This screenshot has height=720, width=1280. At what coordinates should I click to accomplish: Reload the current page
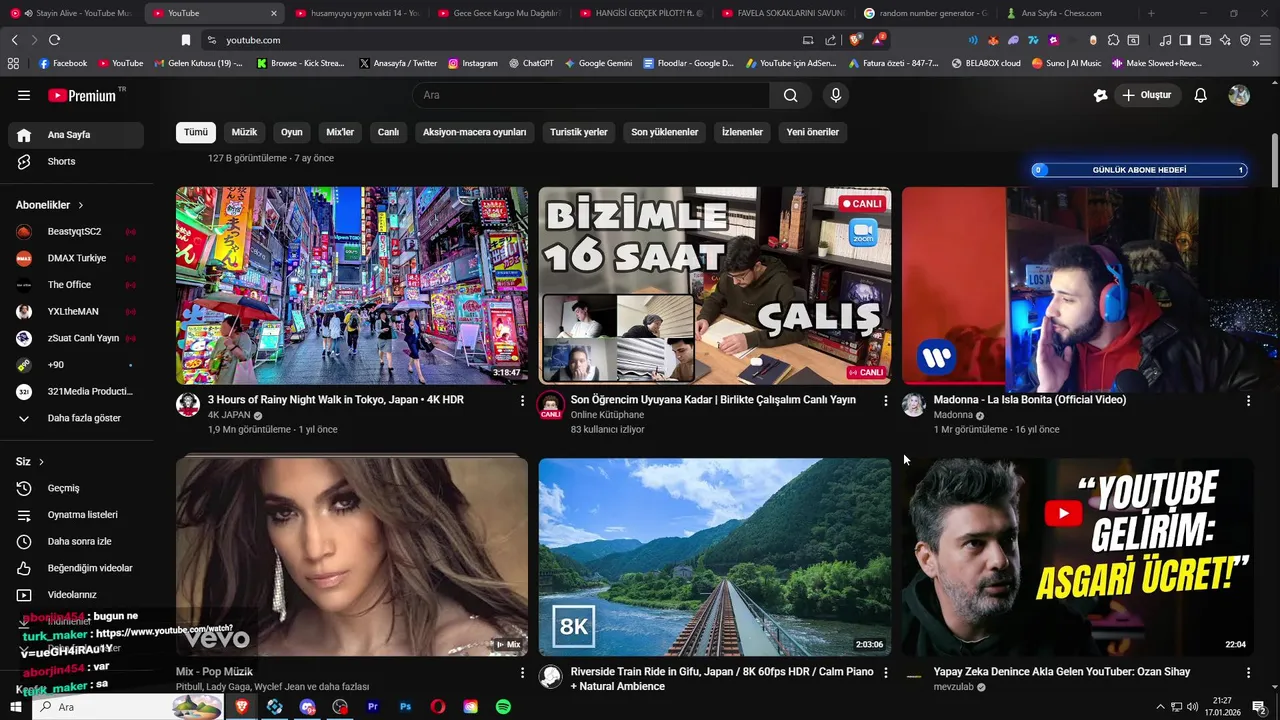point(54,40)
